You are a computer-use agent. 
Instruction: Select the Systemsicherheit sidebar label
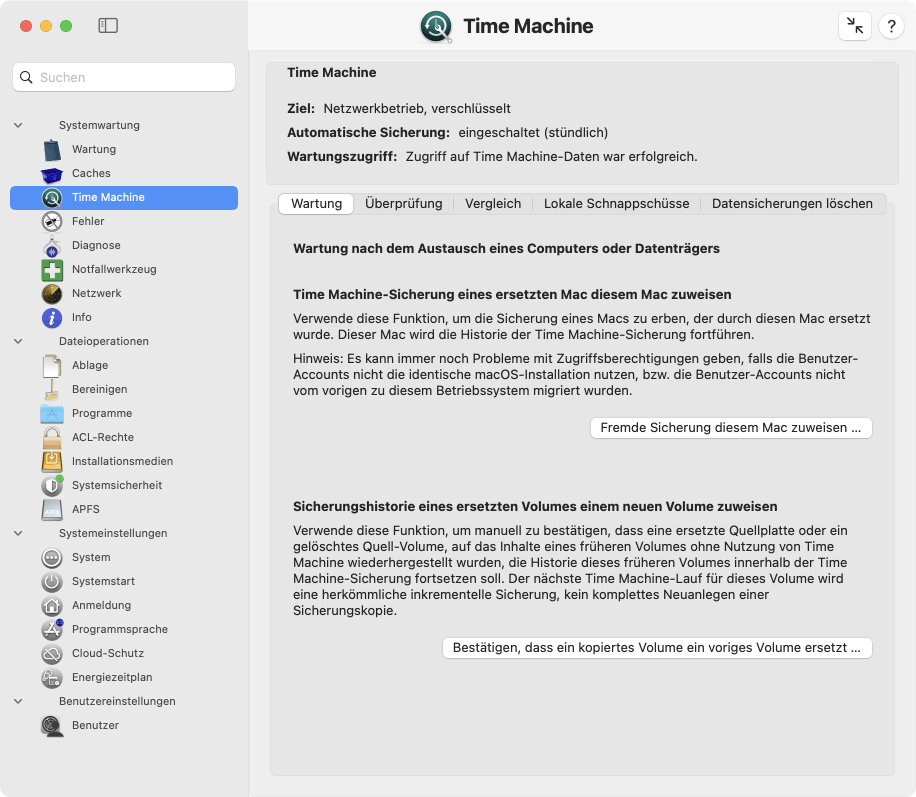pyautogui.click(x=117, y=485)
